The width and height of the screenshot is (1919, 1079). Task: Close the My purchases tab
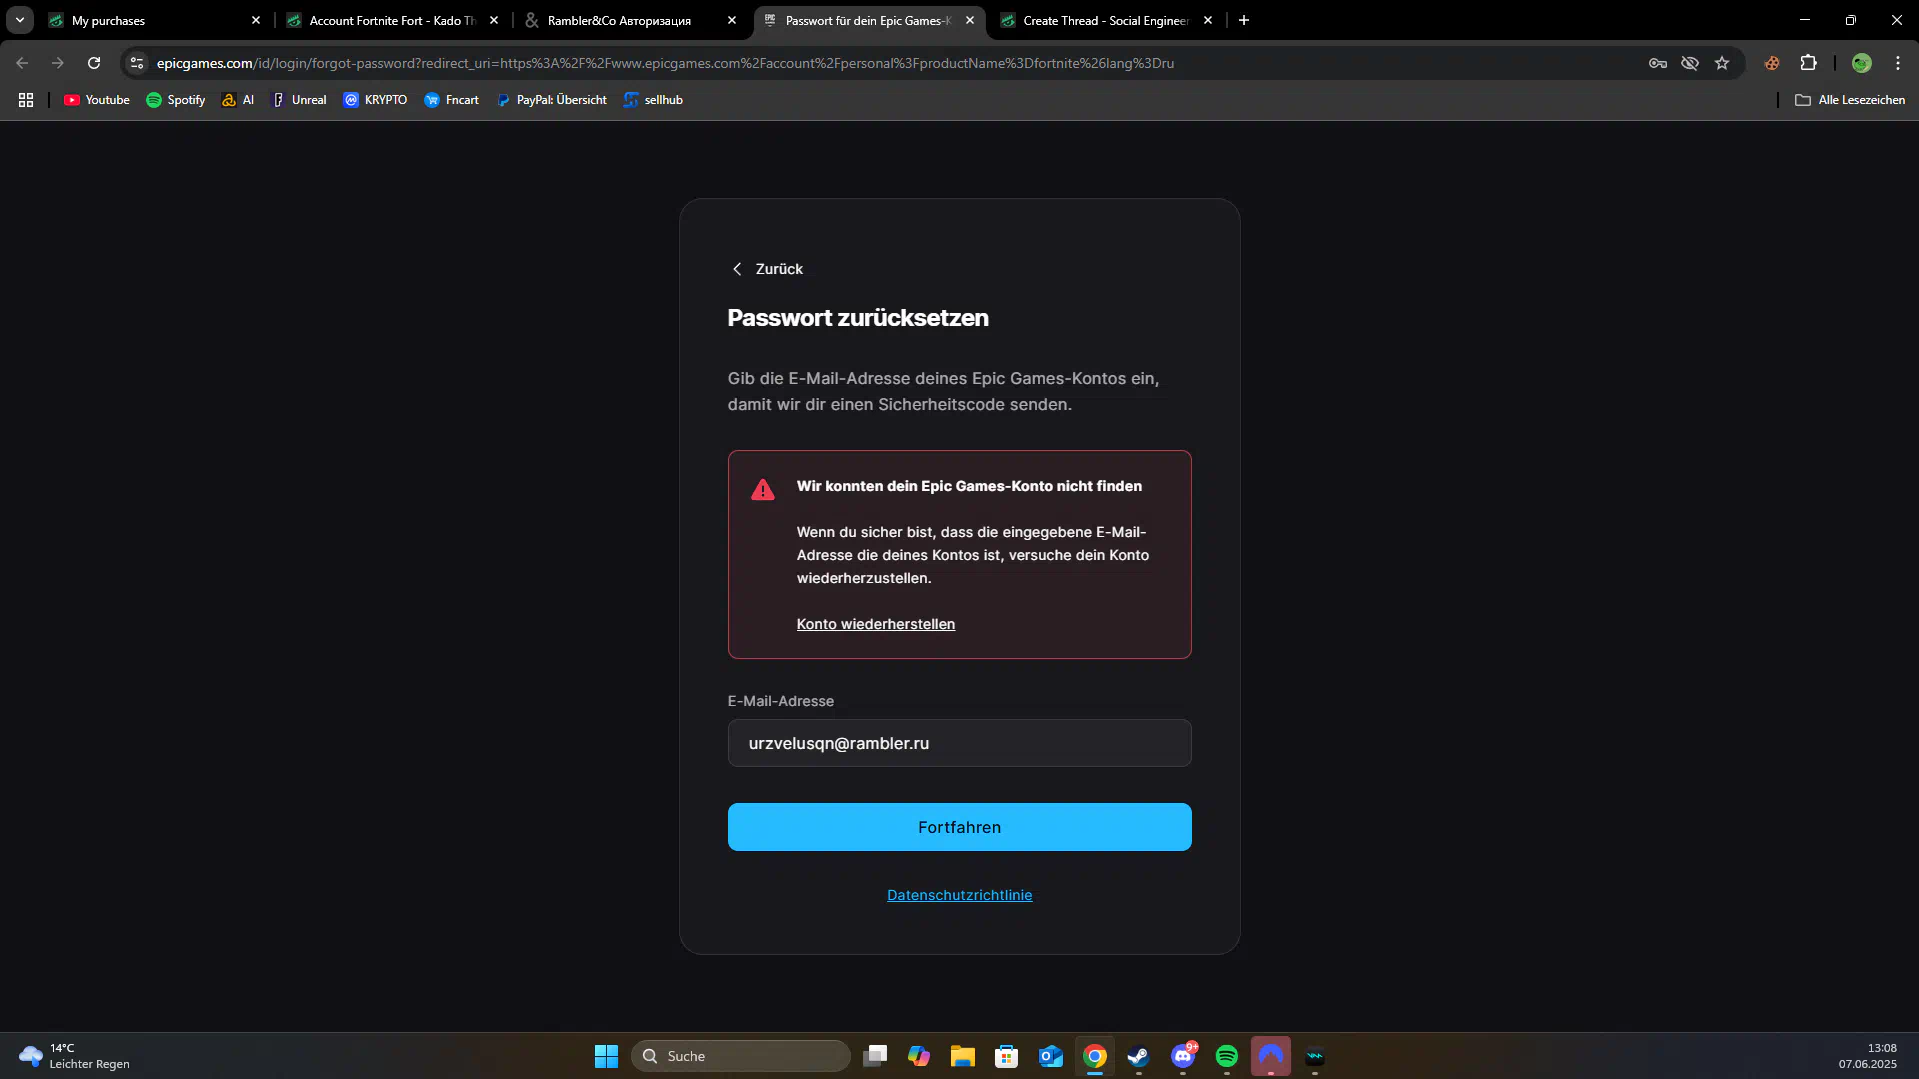pos(256,20)
